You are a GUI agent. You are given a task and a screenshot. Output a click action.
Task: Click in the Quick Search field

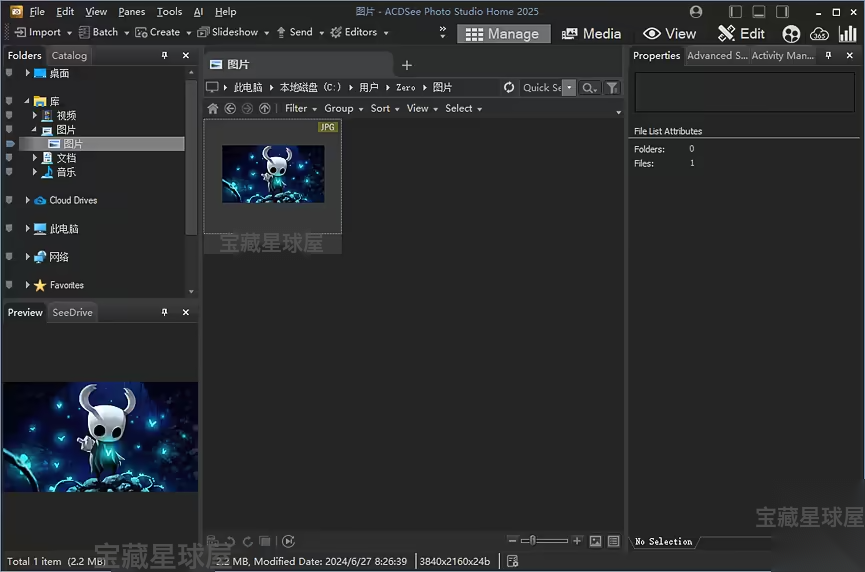point(541,88)
